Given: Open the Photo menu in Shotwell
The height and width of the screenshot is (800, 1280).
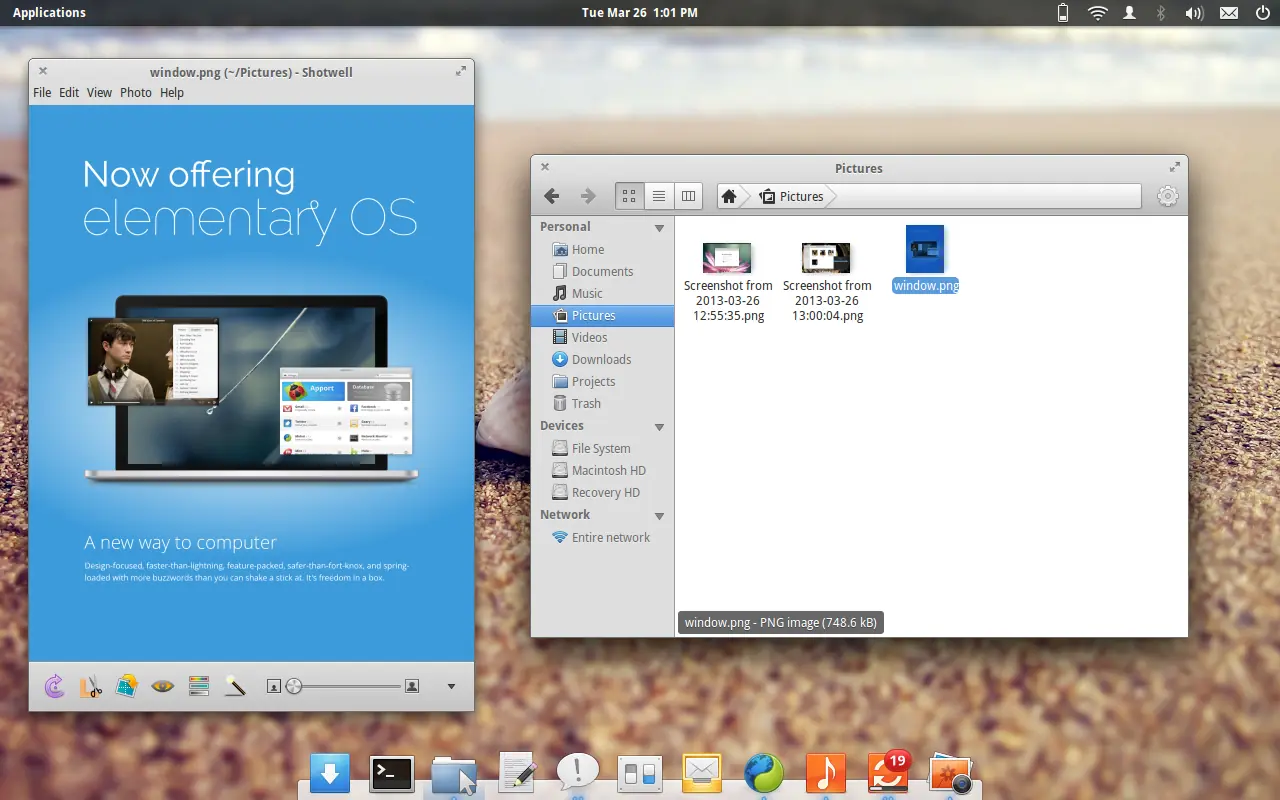Looking at the screenshot, I should tap(135, 92).
